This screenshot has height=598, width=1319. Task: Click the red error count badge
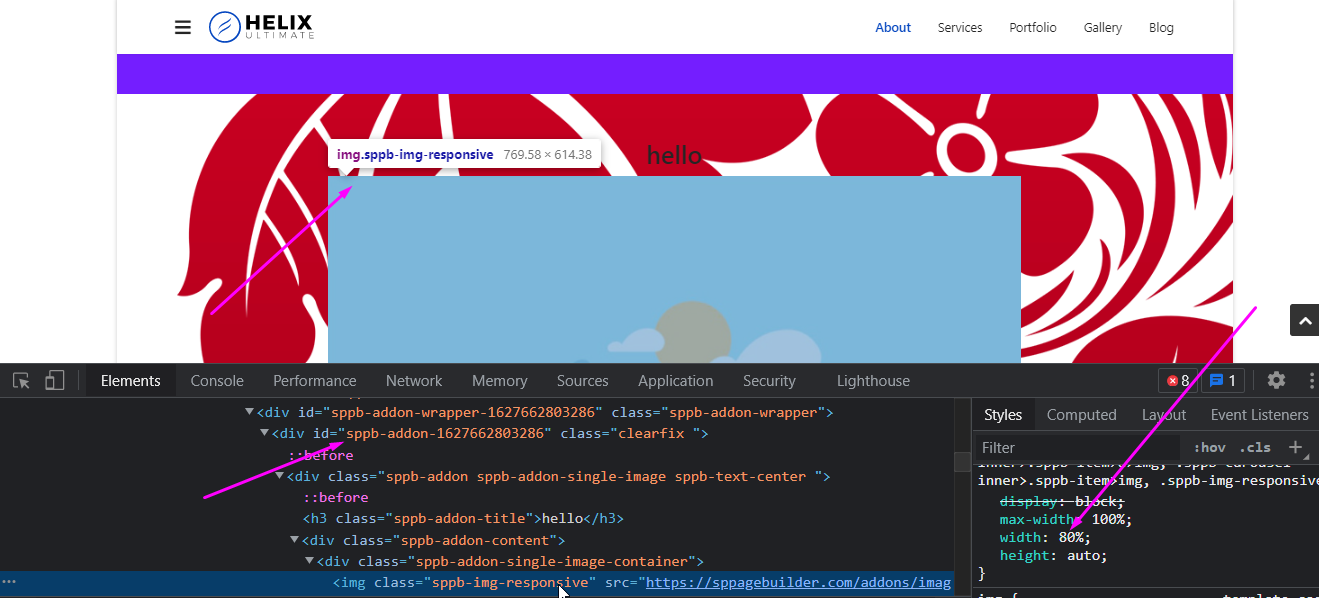(1177, 381)
